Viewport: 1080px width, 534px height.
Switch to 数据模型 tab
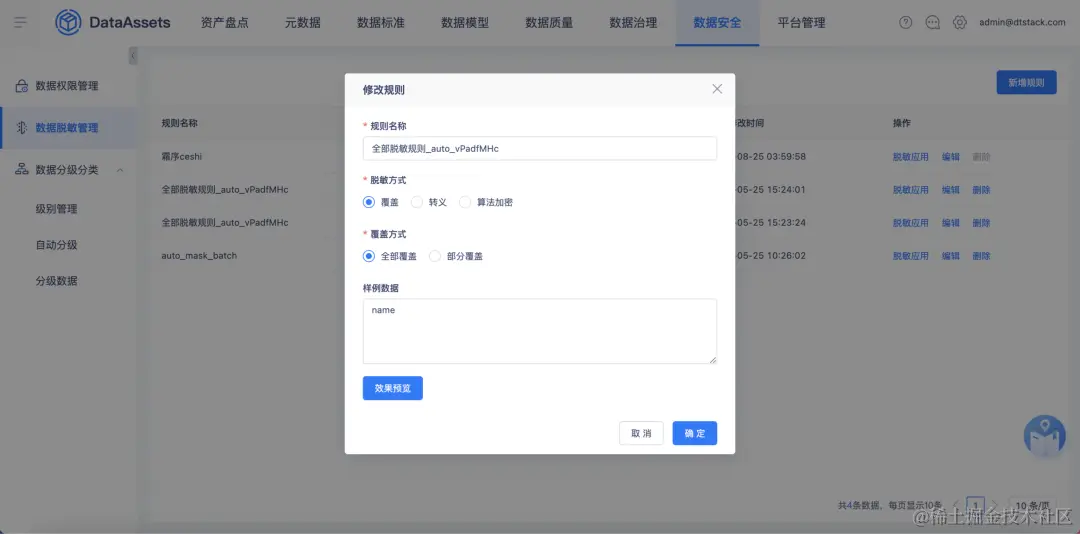click(x=465, y=23)
